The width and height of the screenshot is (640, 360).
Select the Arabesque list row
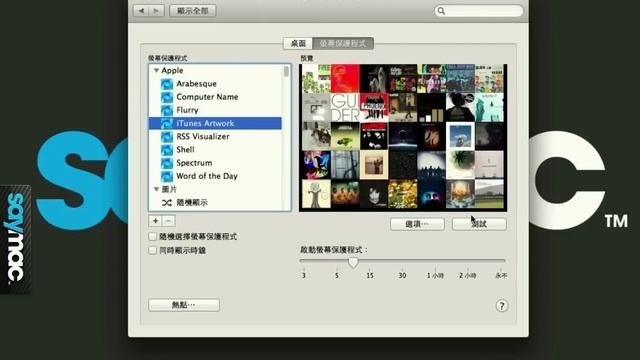click(x=215, y=84)
